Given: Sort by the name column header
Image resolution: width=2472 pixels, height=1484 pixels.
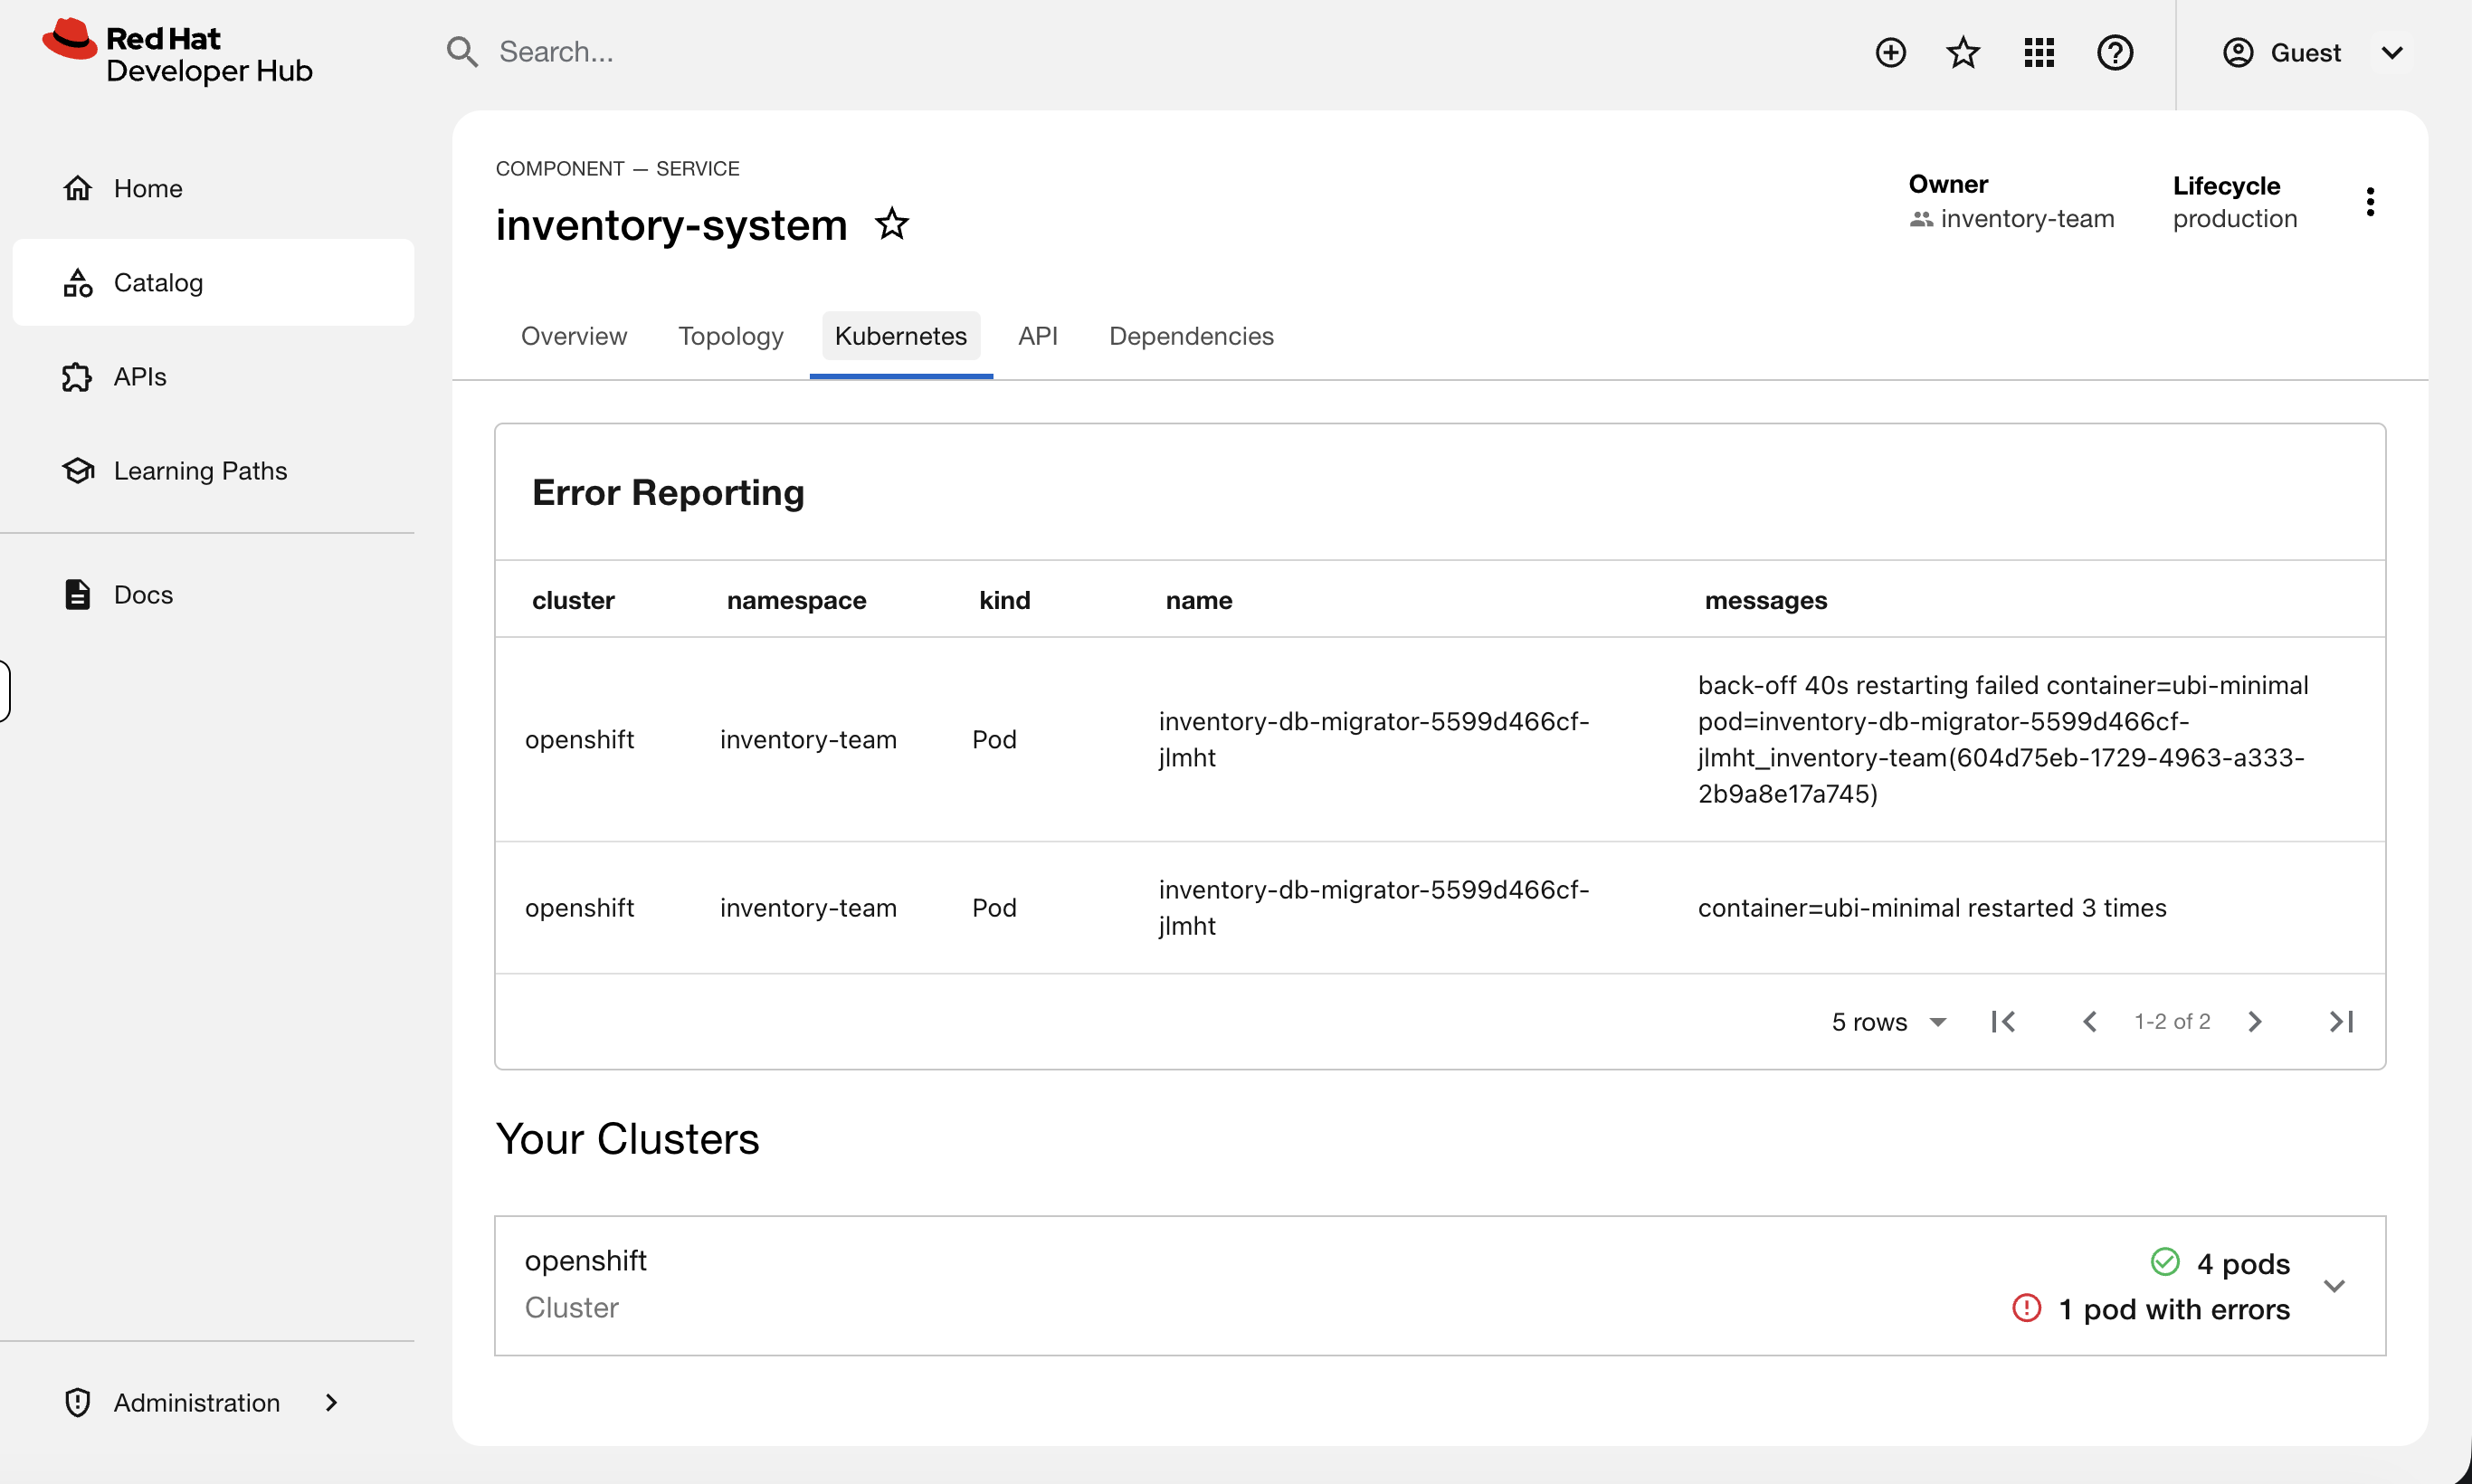Looking at the screenshot, I should pos(1199,600).
